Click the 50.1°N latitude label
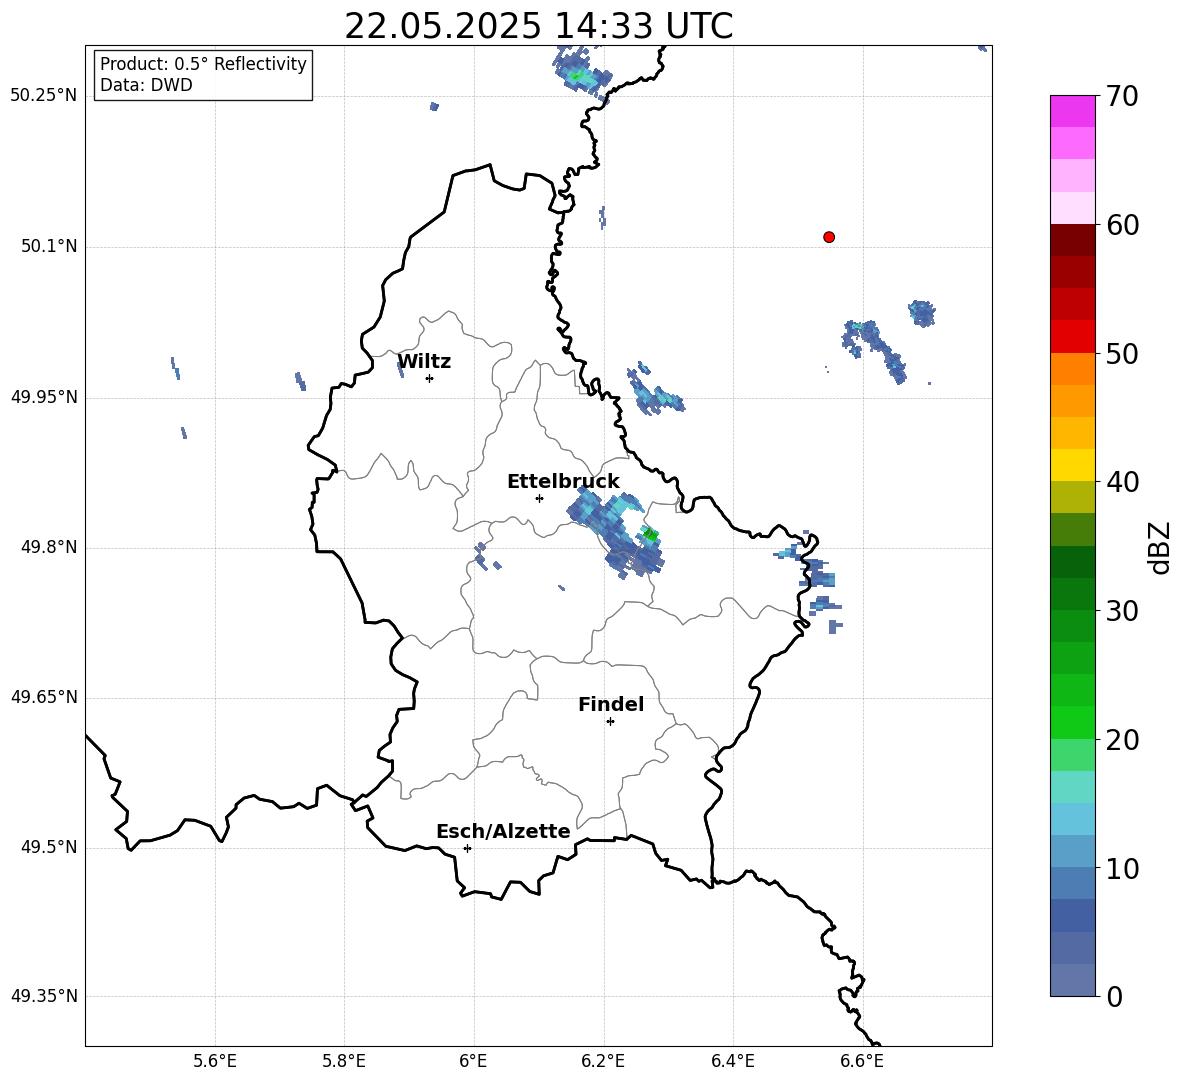The width and height of the screenshot is (1184, 1081). (48, 246)
